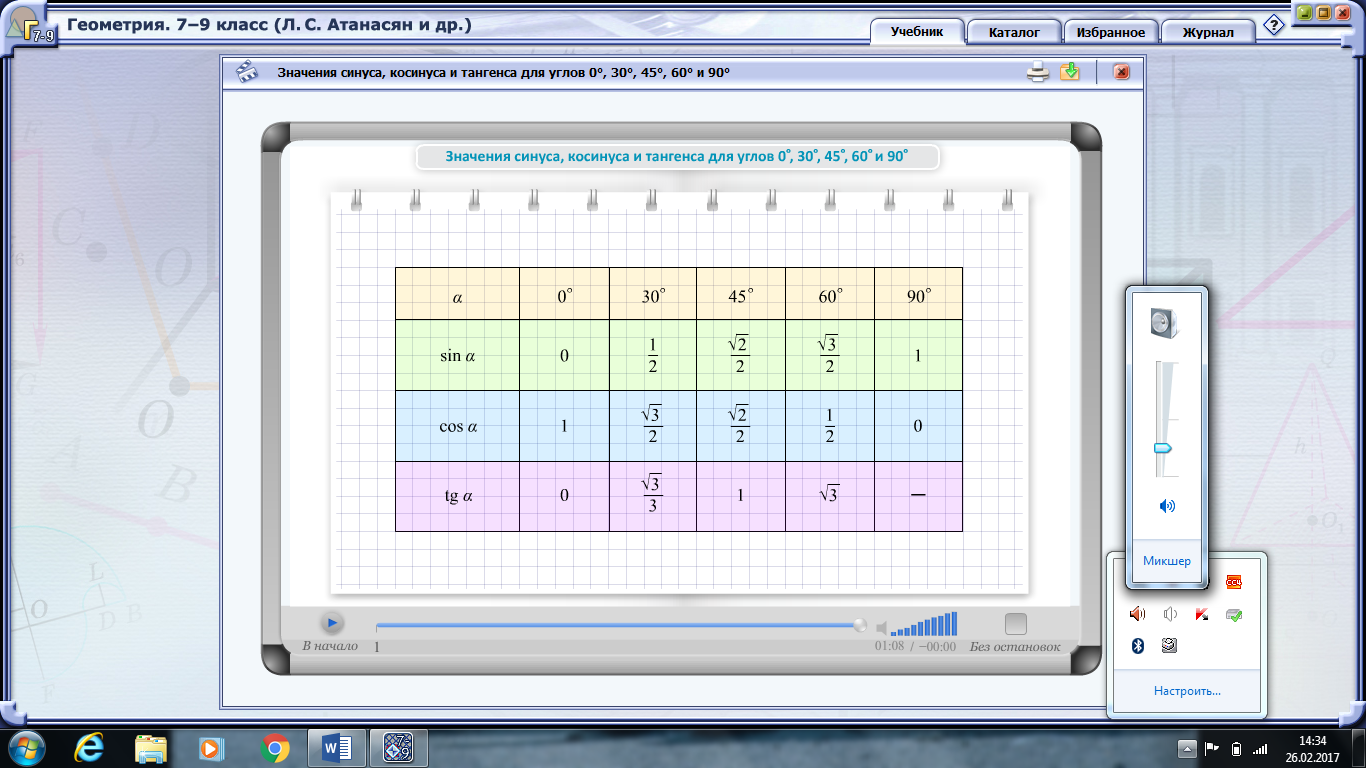Switch to Microsoft Word on taskbar
Image resolution: width=1366 pixels, height=768 pixels.
336,747
